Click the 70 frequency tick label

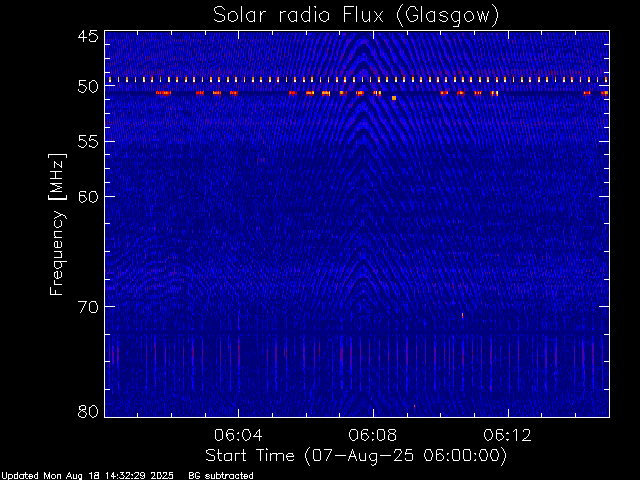click(x=88, y=307)
